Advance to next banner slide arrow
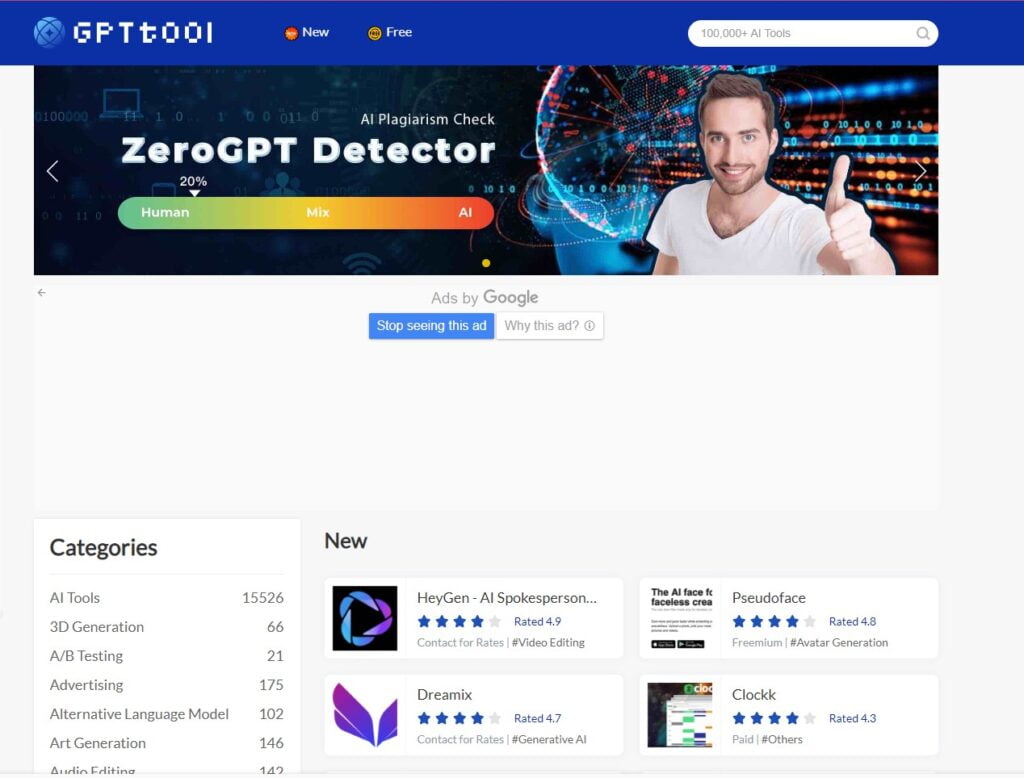This screenshot has height=778, width=1024. (x=920, y=171)
